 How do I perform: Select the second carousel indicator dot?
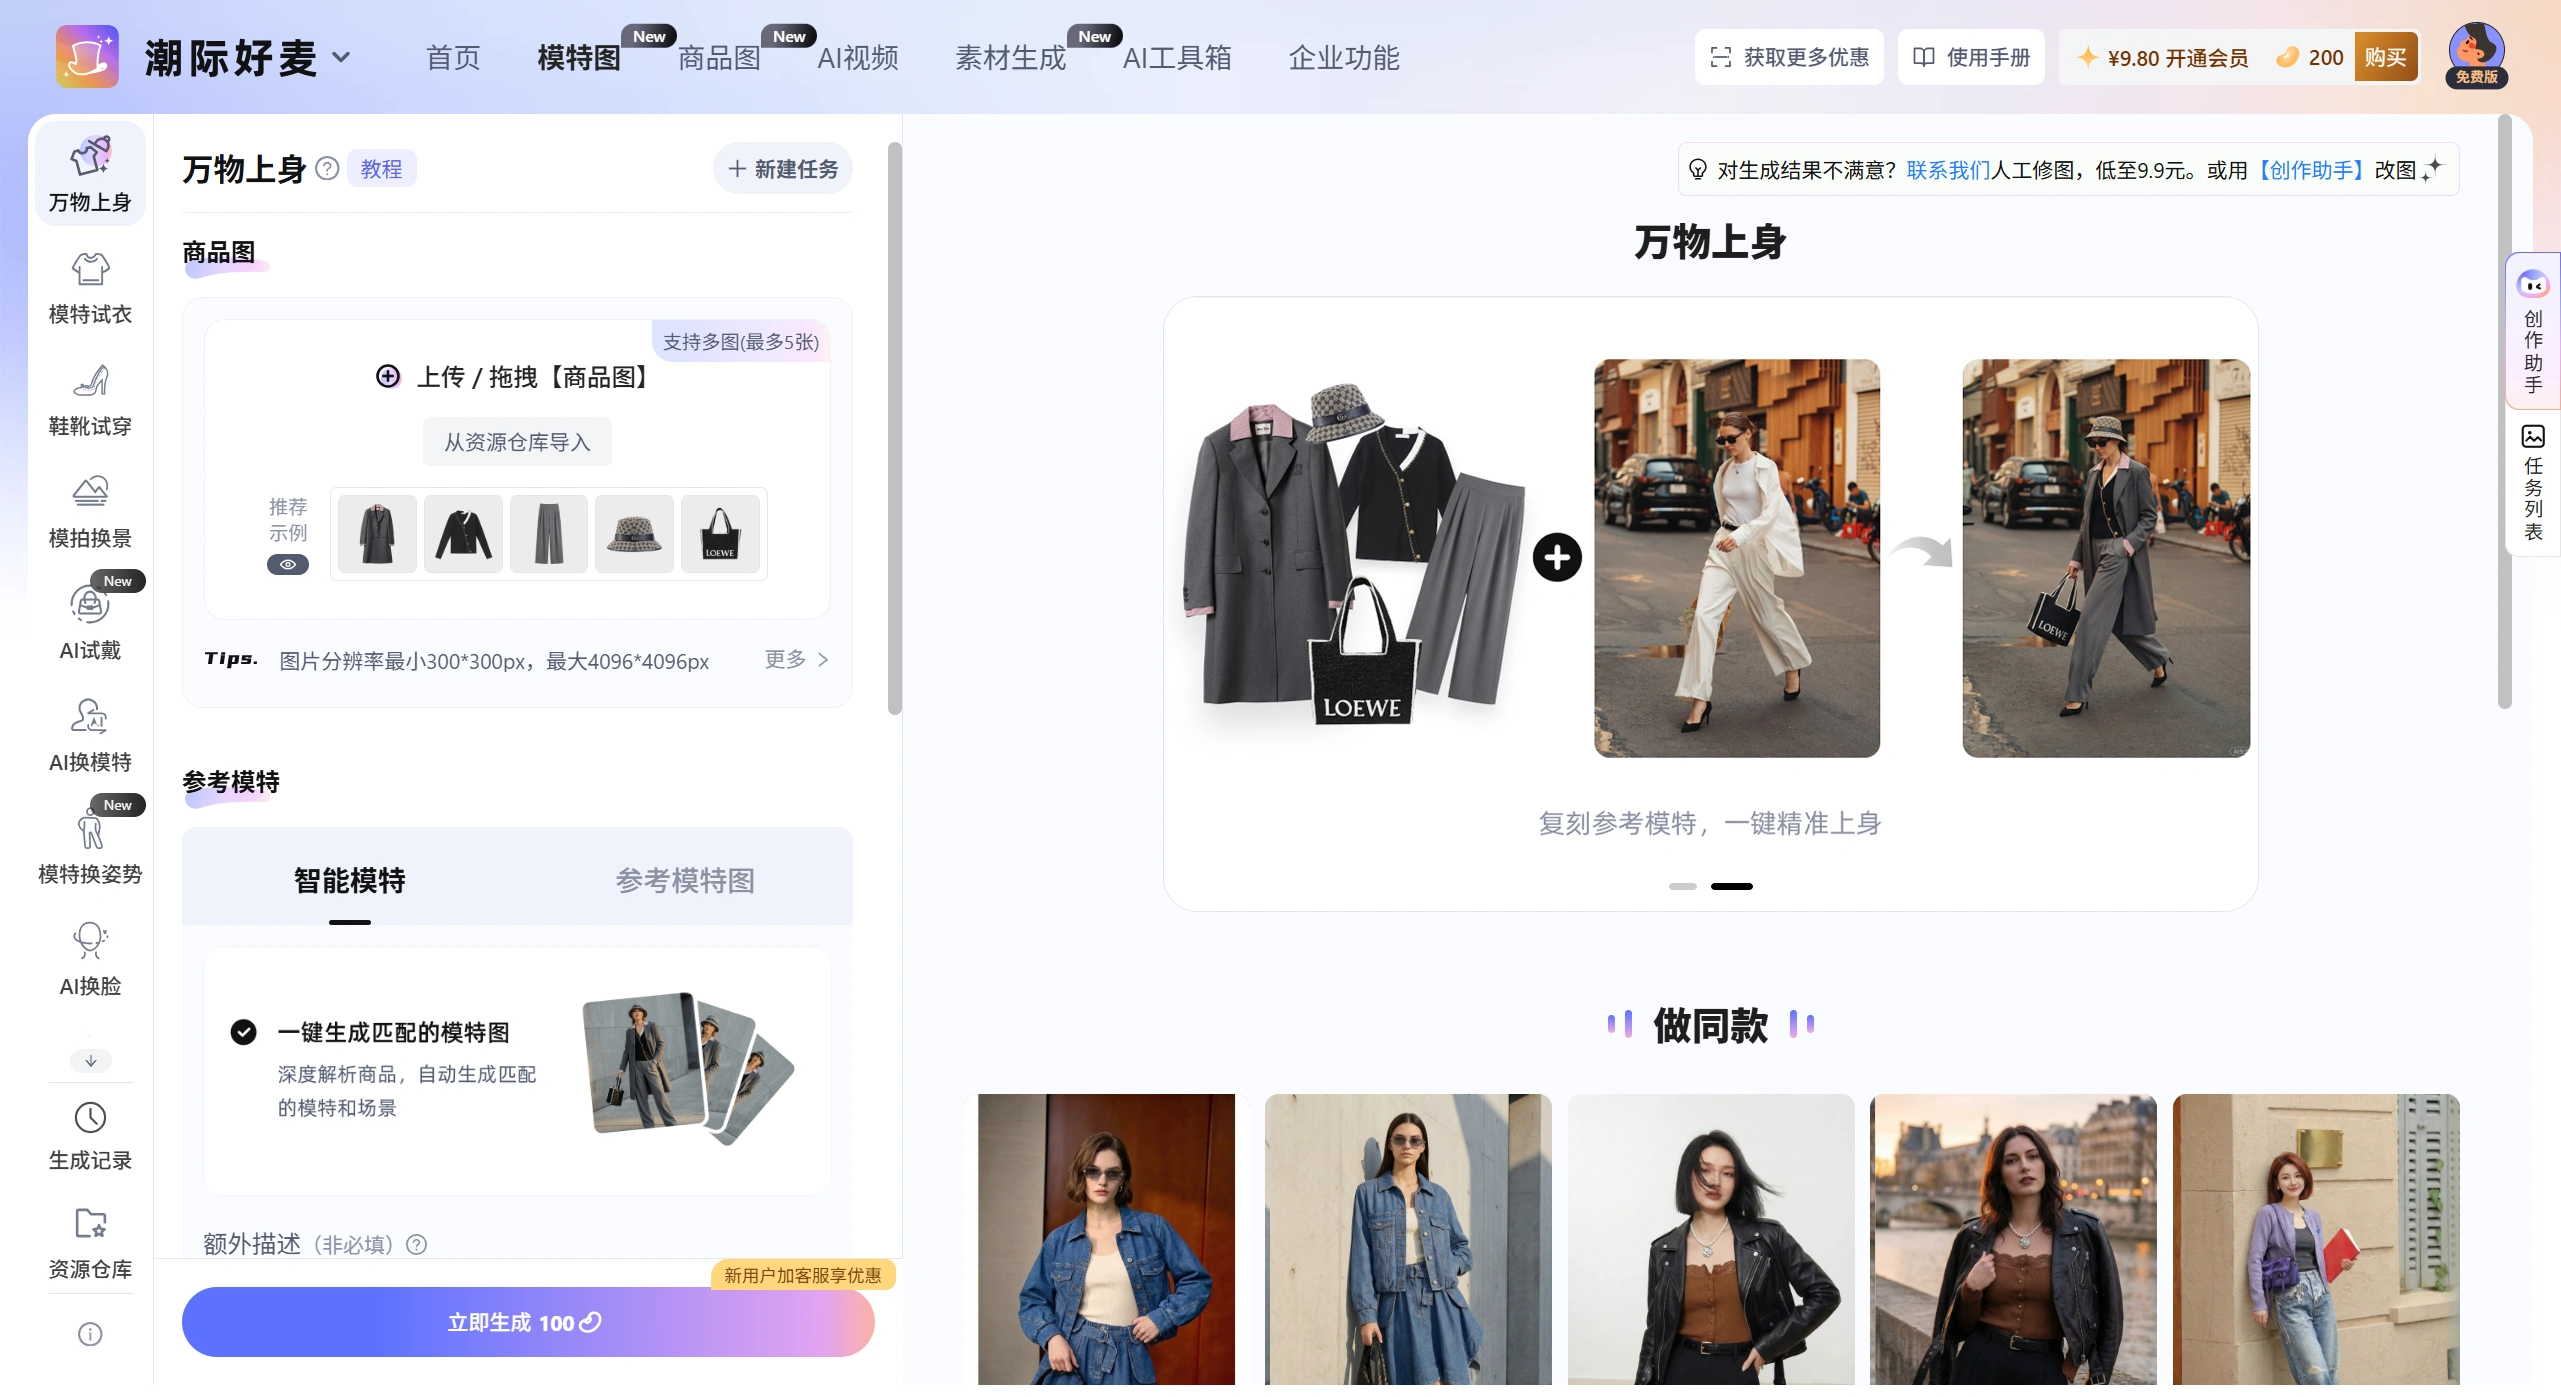tap(1732, 886)
